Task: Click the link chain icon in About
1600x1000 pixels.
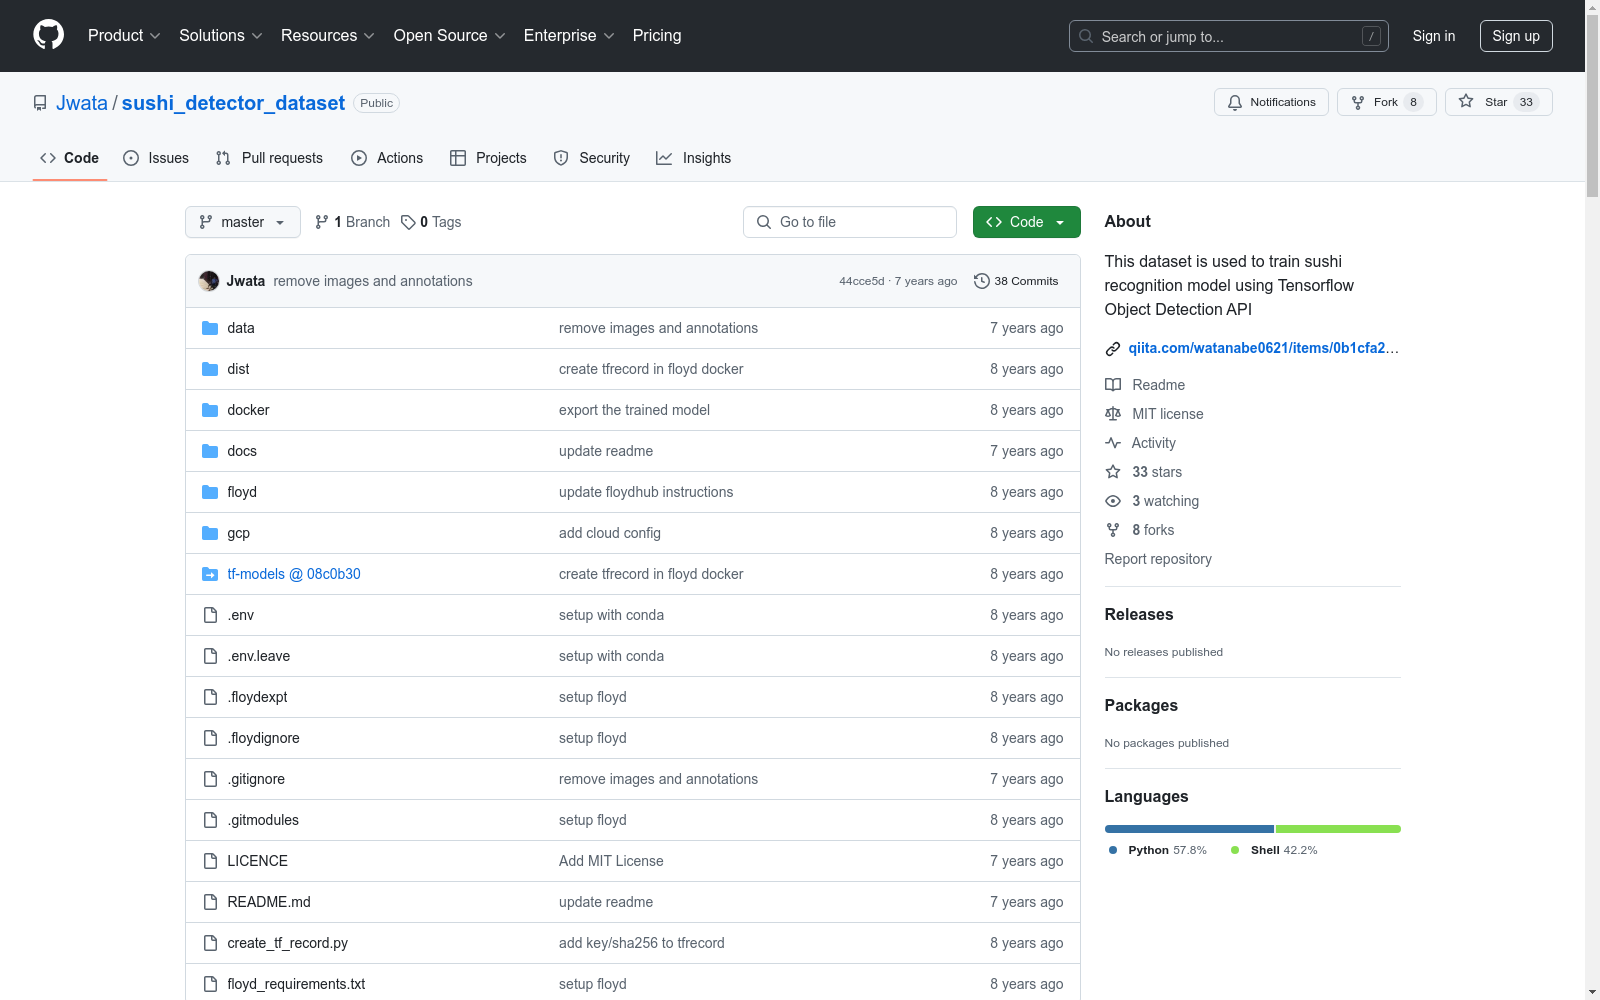Action: coord(1113,349)
